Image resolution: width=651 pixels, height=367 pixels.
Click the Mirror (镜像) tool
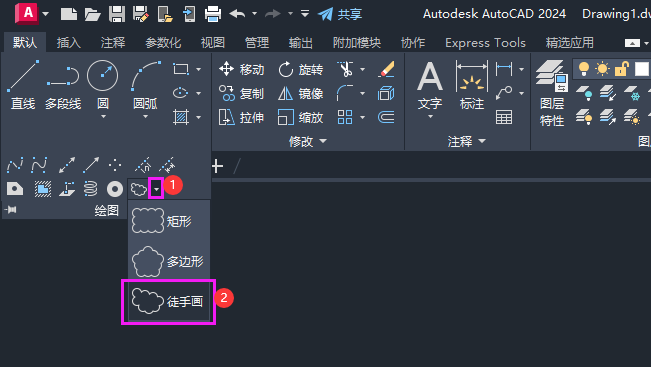coord(301,93)
